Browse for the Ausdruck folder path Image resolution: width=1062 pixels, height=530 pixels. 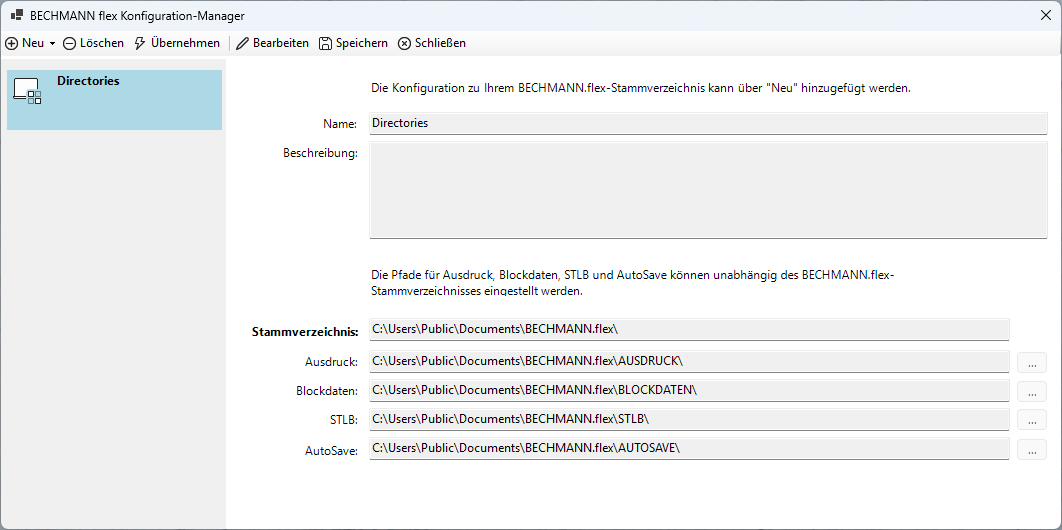click(x=1031, y=362)
